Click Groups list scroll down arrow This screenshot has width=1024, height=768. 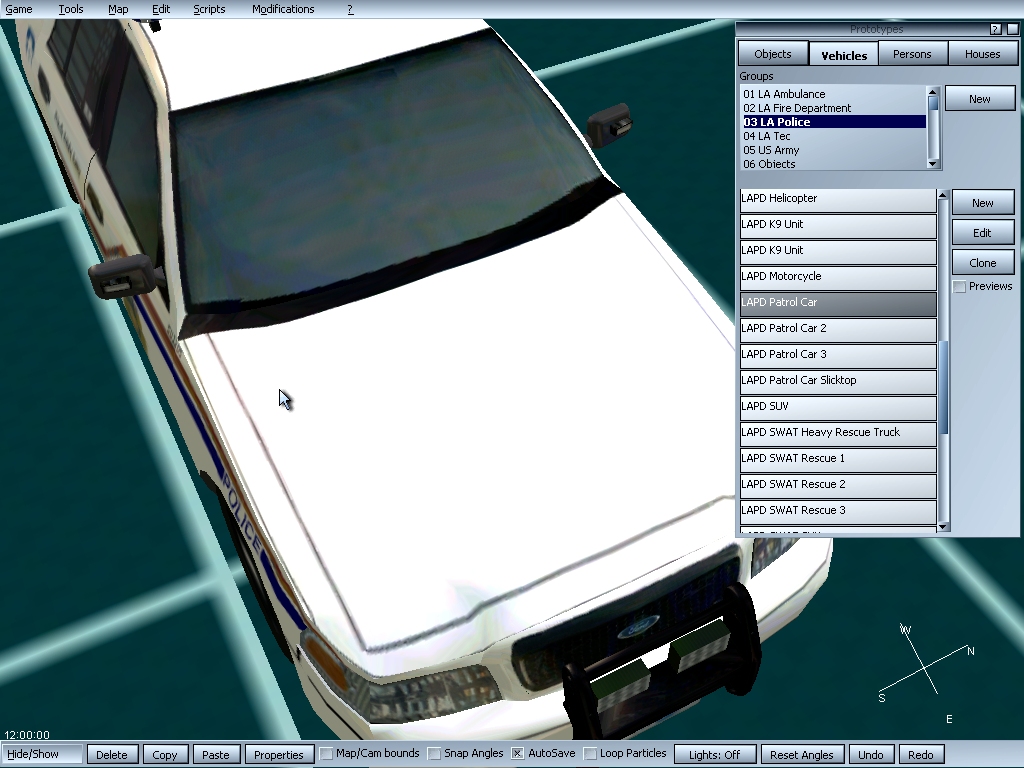(933, 164)
